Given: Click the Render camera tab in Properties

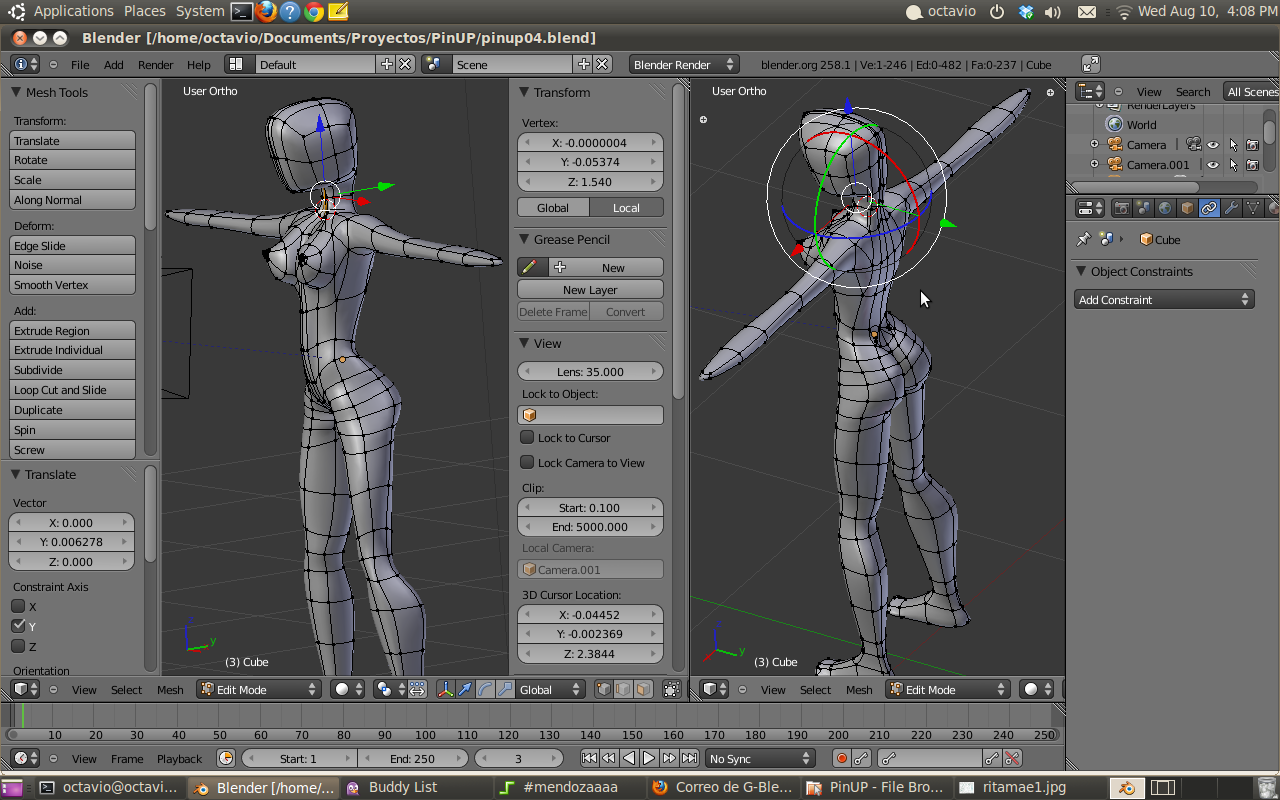Looking at the screenshot, I should 1121,208.
